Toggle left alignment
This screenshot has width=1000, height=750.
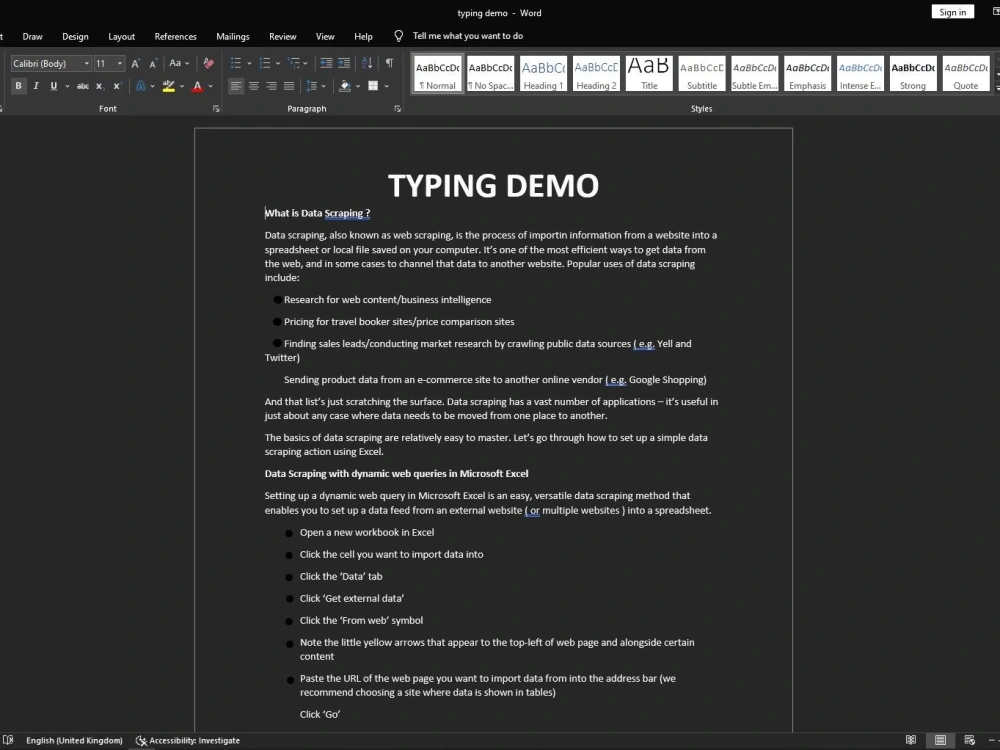click(x=236, y=86)
